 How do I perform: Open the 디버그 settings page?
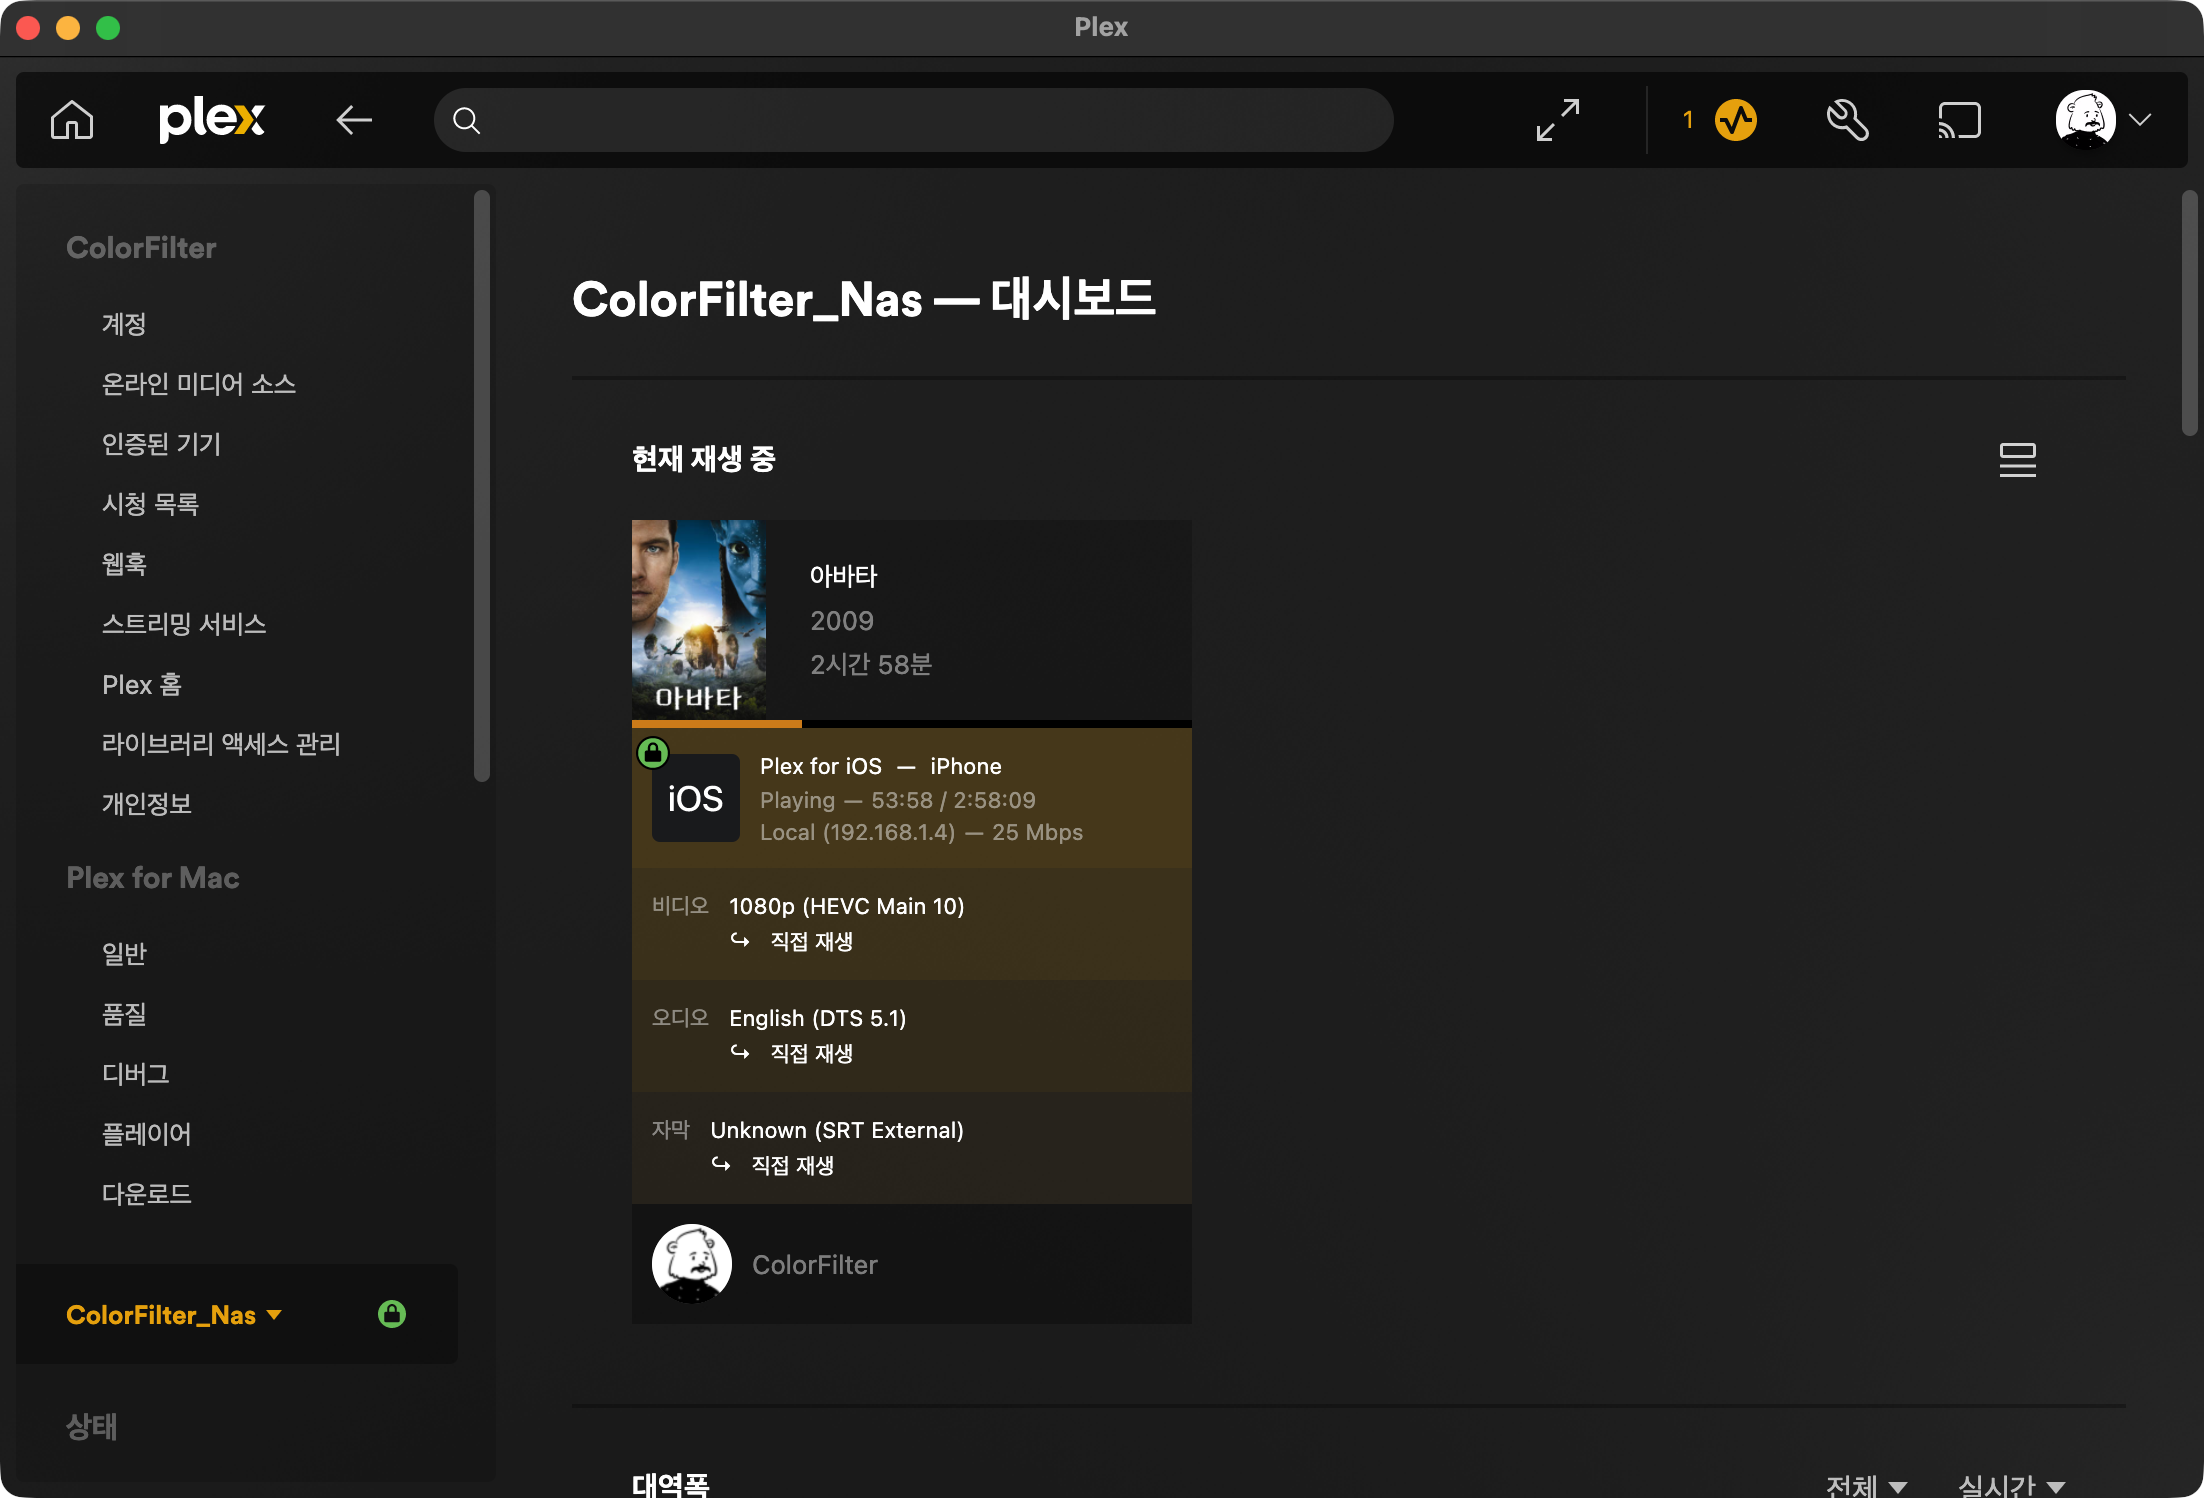click(x=136, y=1074)
